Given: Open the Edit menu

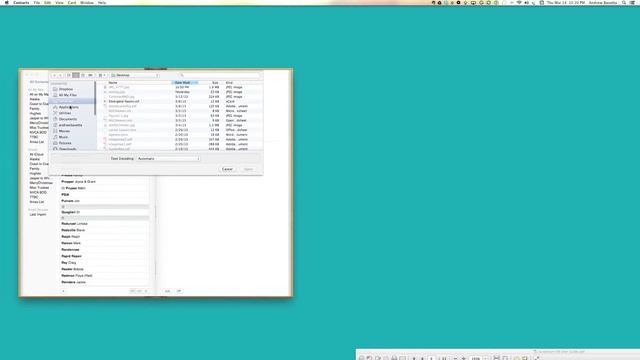Looking at the screenshot, I should (48, 2).
